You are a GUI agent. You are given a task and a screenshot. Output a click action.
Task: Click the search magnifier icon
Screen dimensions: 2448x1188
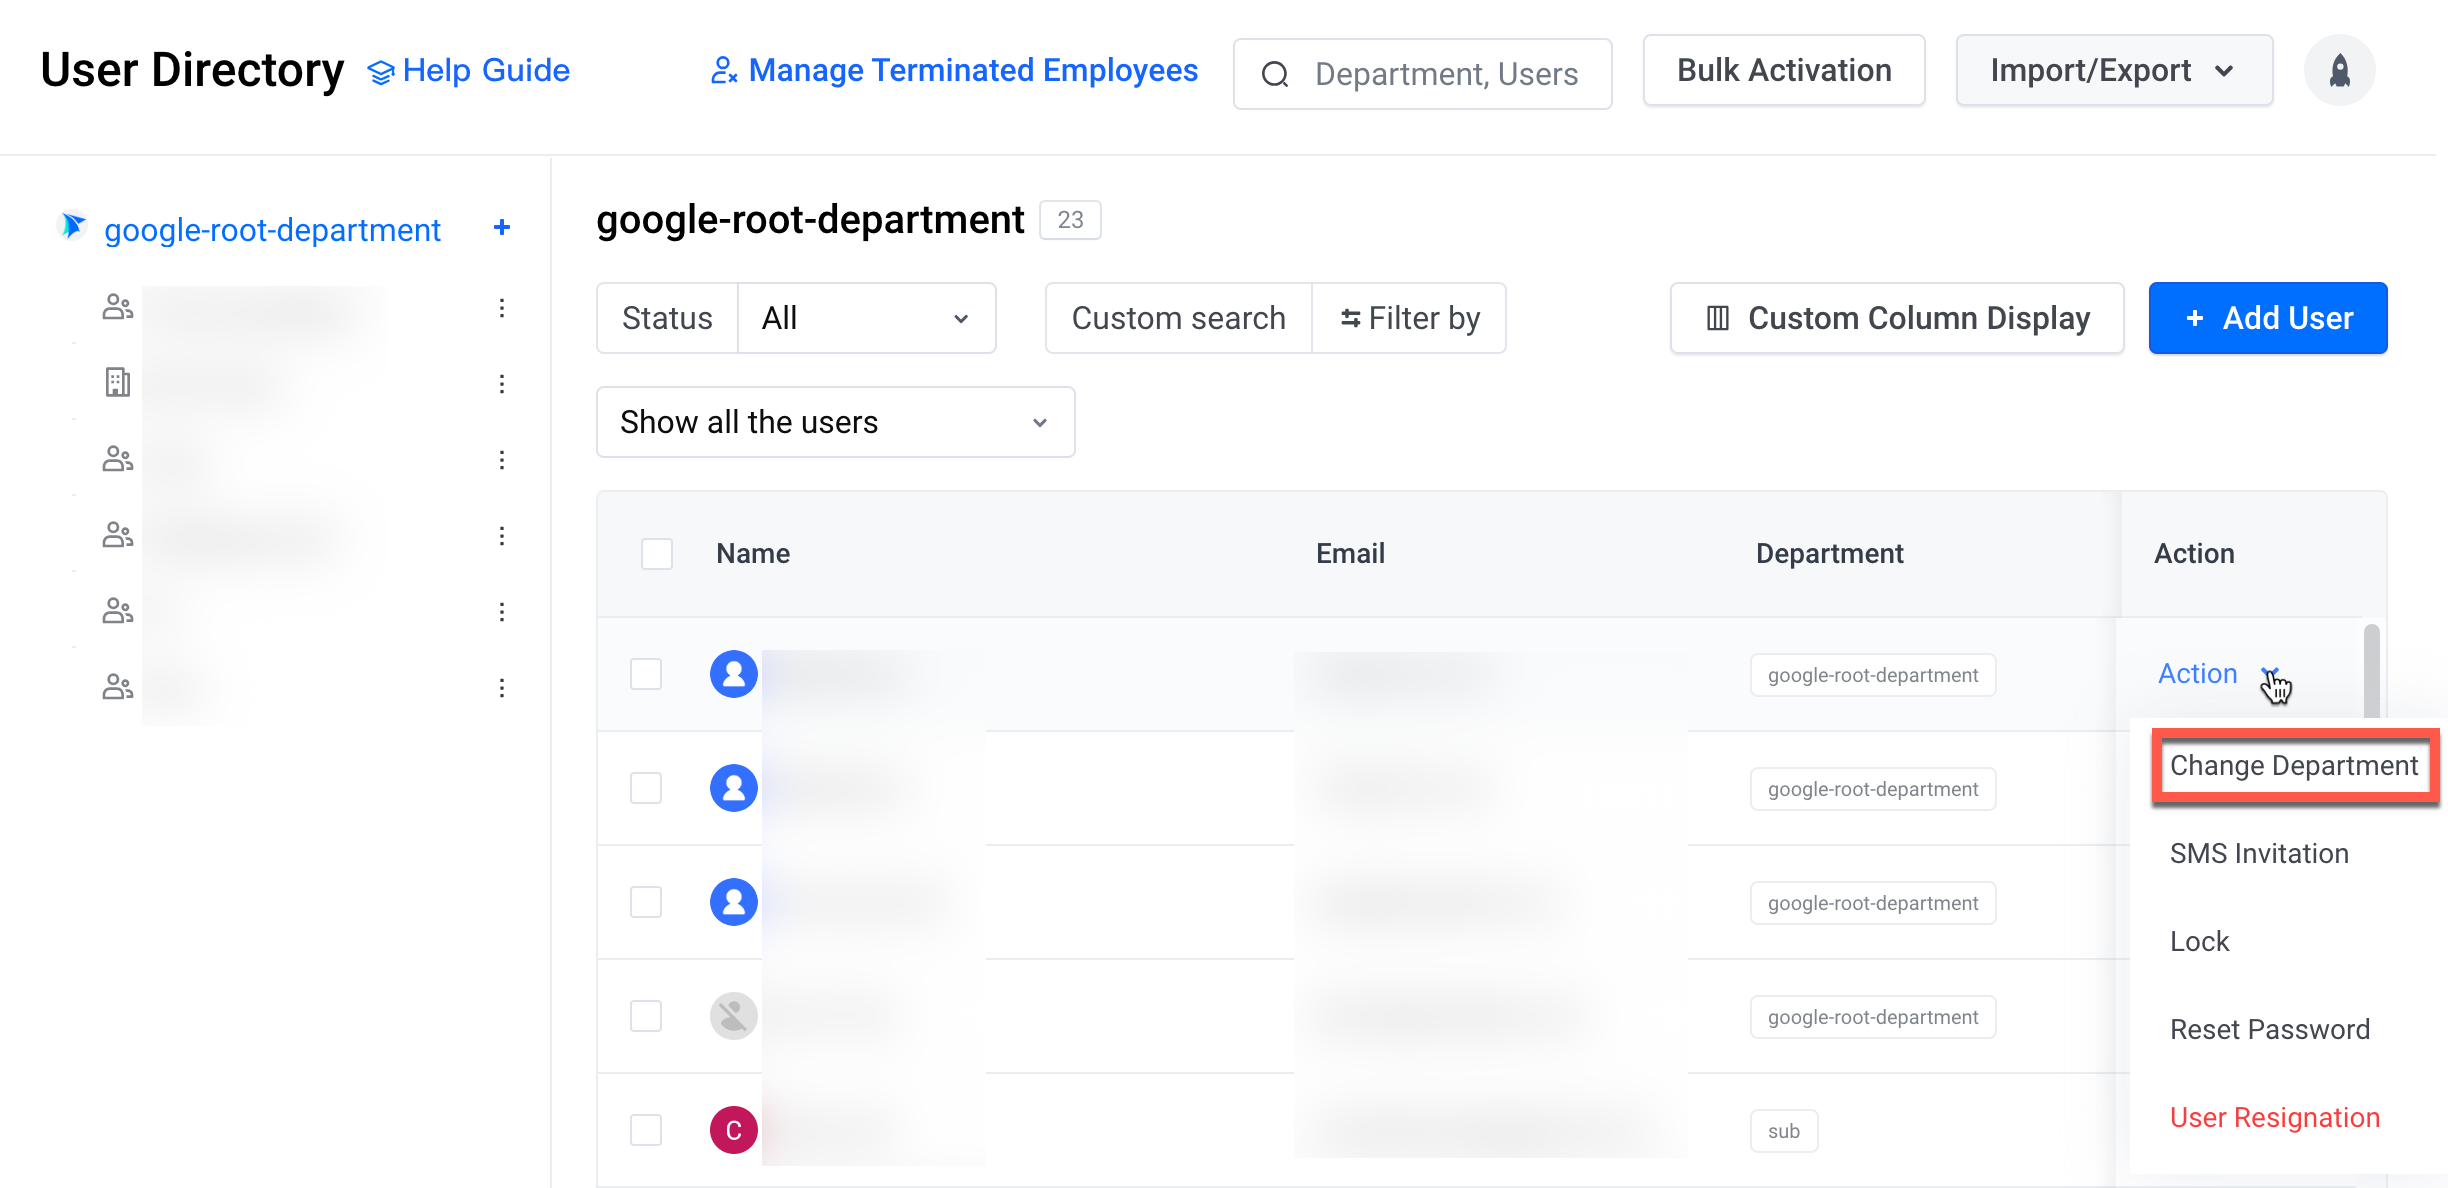click(1275, 74)
